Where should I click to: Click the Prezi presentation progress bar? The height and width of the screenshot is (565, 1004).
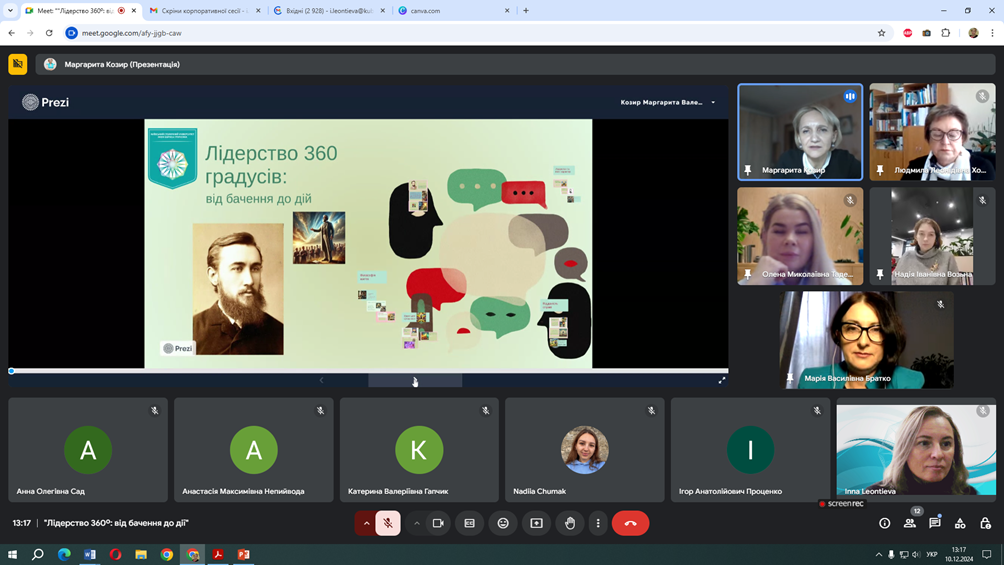pyautogui.click(x=368, y=371)
